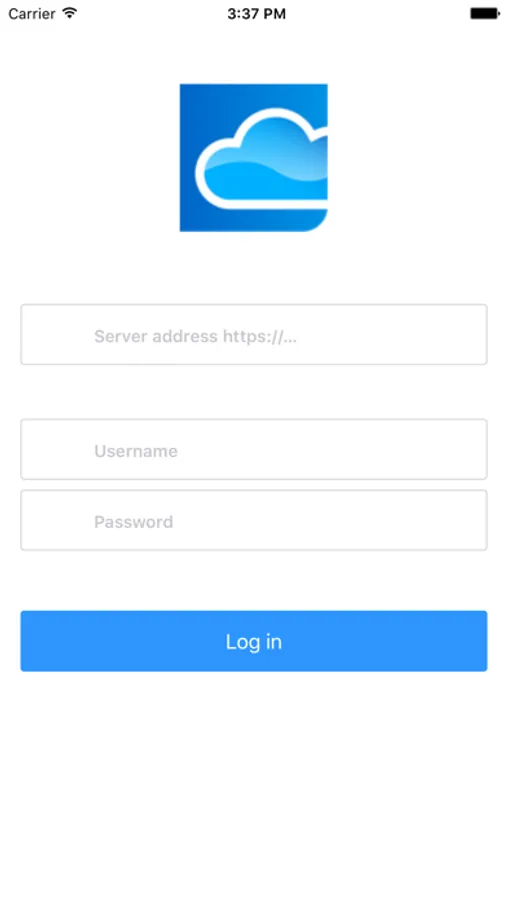This screenshot has height=900, width=507.
Task: Tap the white cloud outline in the logo
Action: [261, 159]
